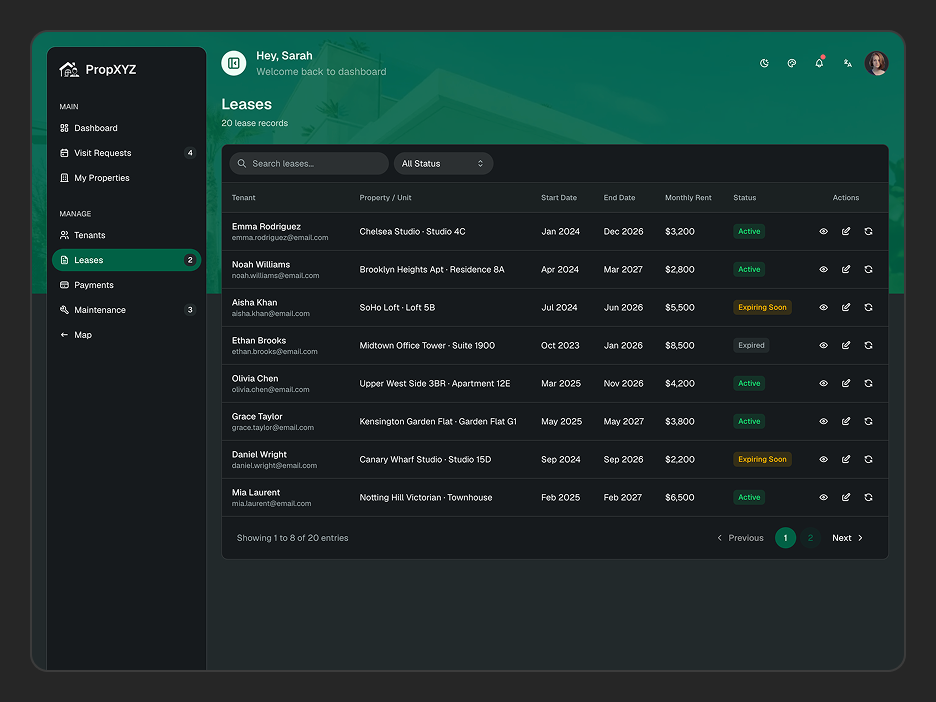
Task: Open the theme palette icon
Action: pos(792,63)
